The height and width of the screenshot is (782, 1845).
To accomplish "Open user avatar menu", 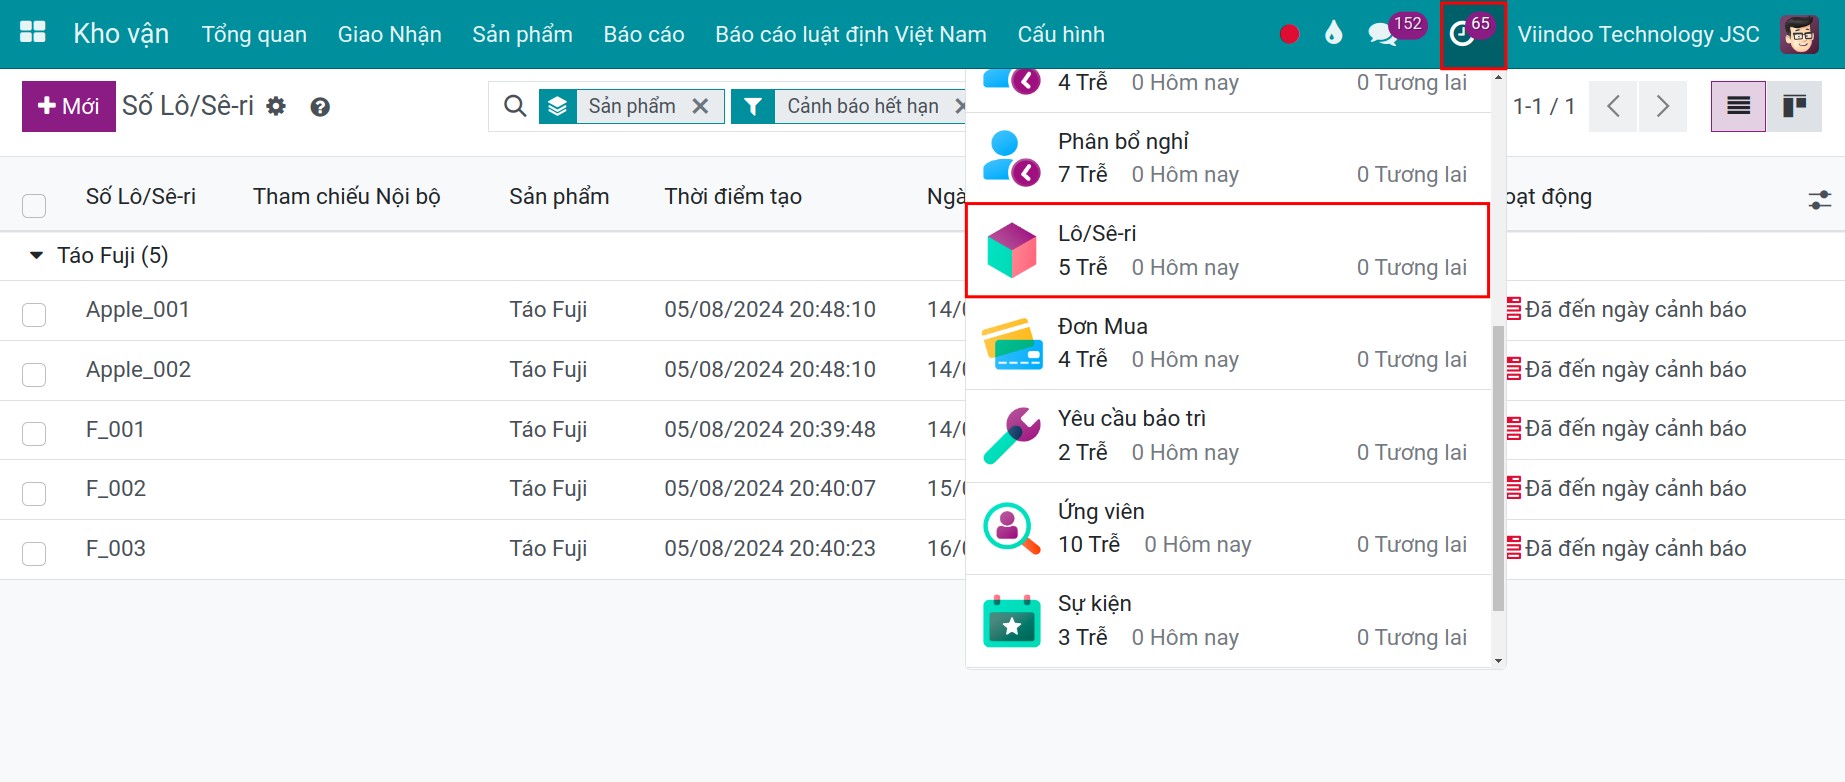I will tap(1800, 34).
